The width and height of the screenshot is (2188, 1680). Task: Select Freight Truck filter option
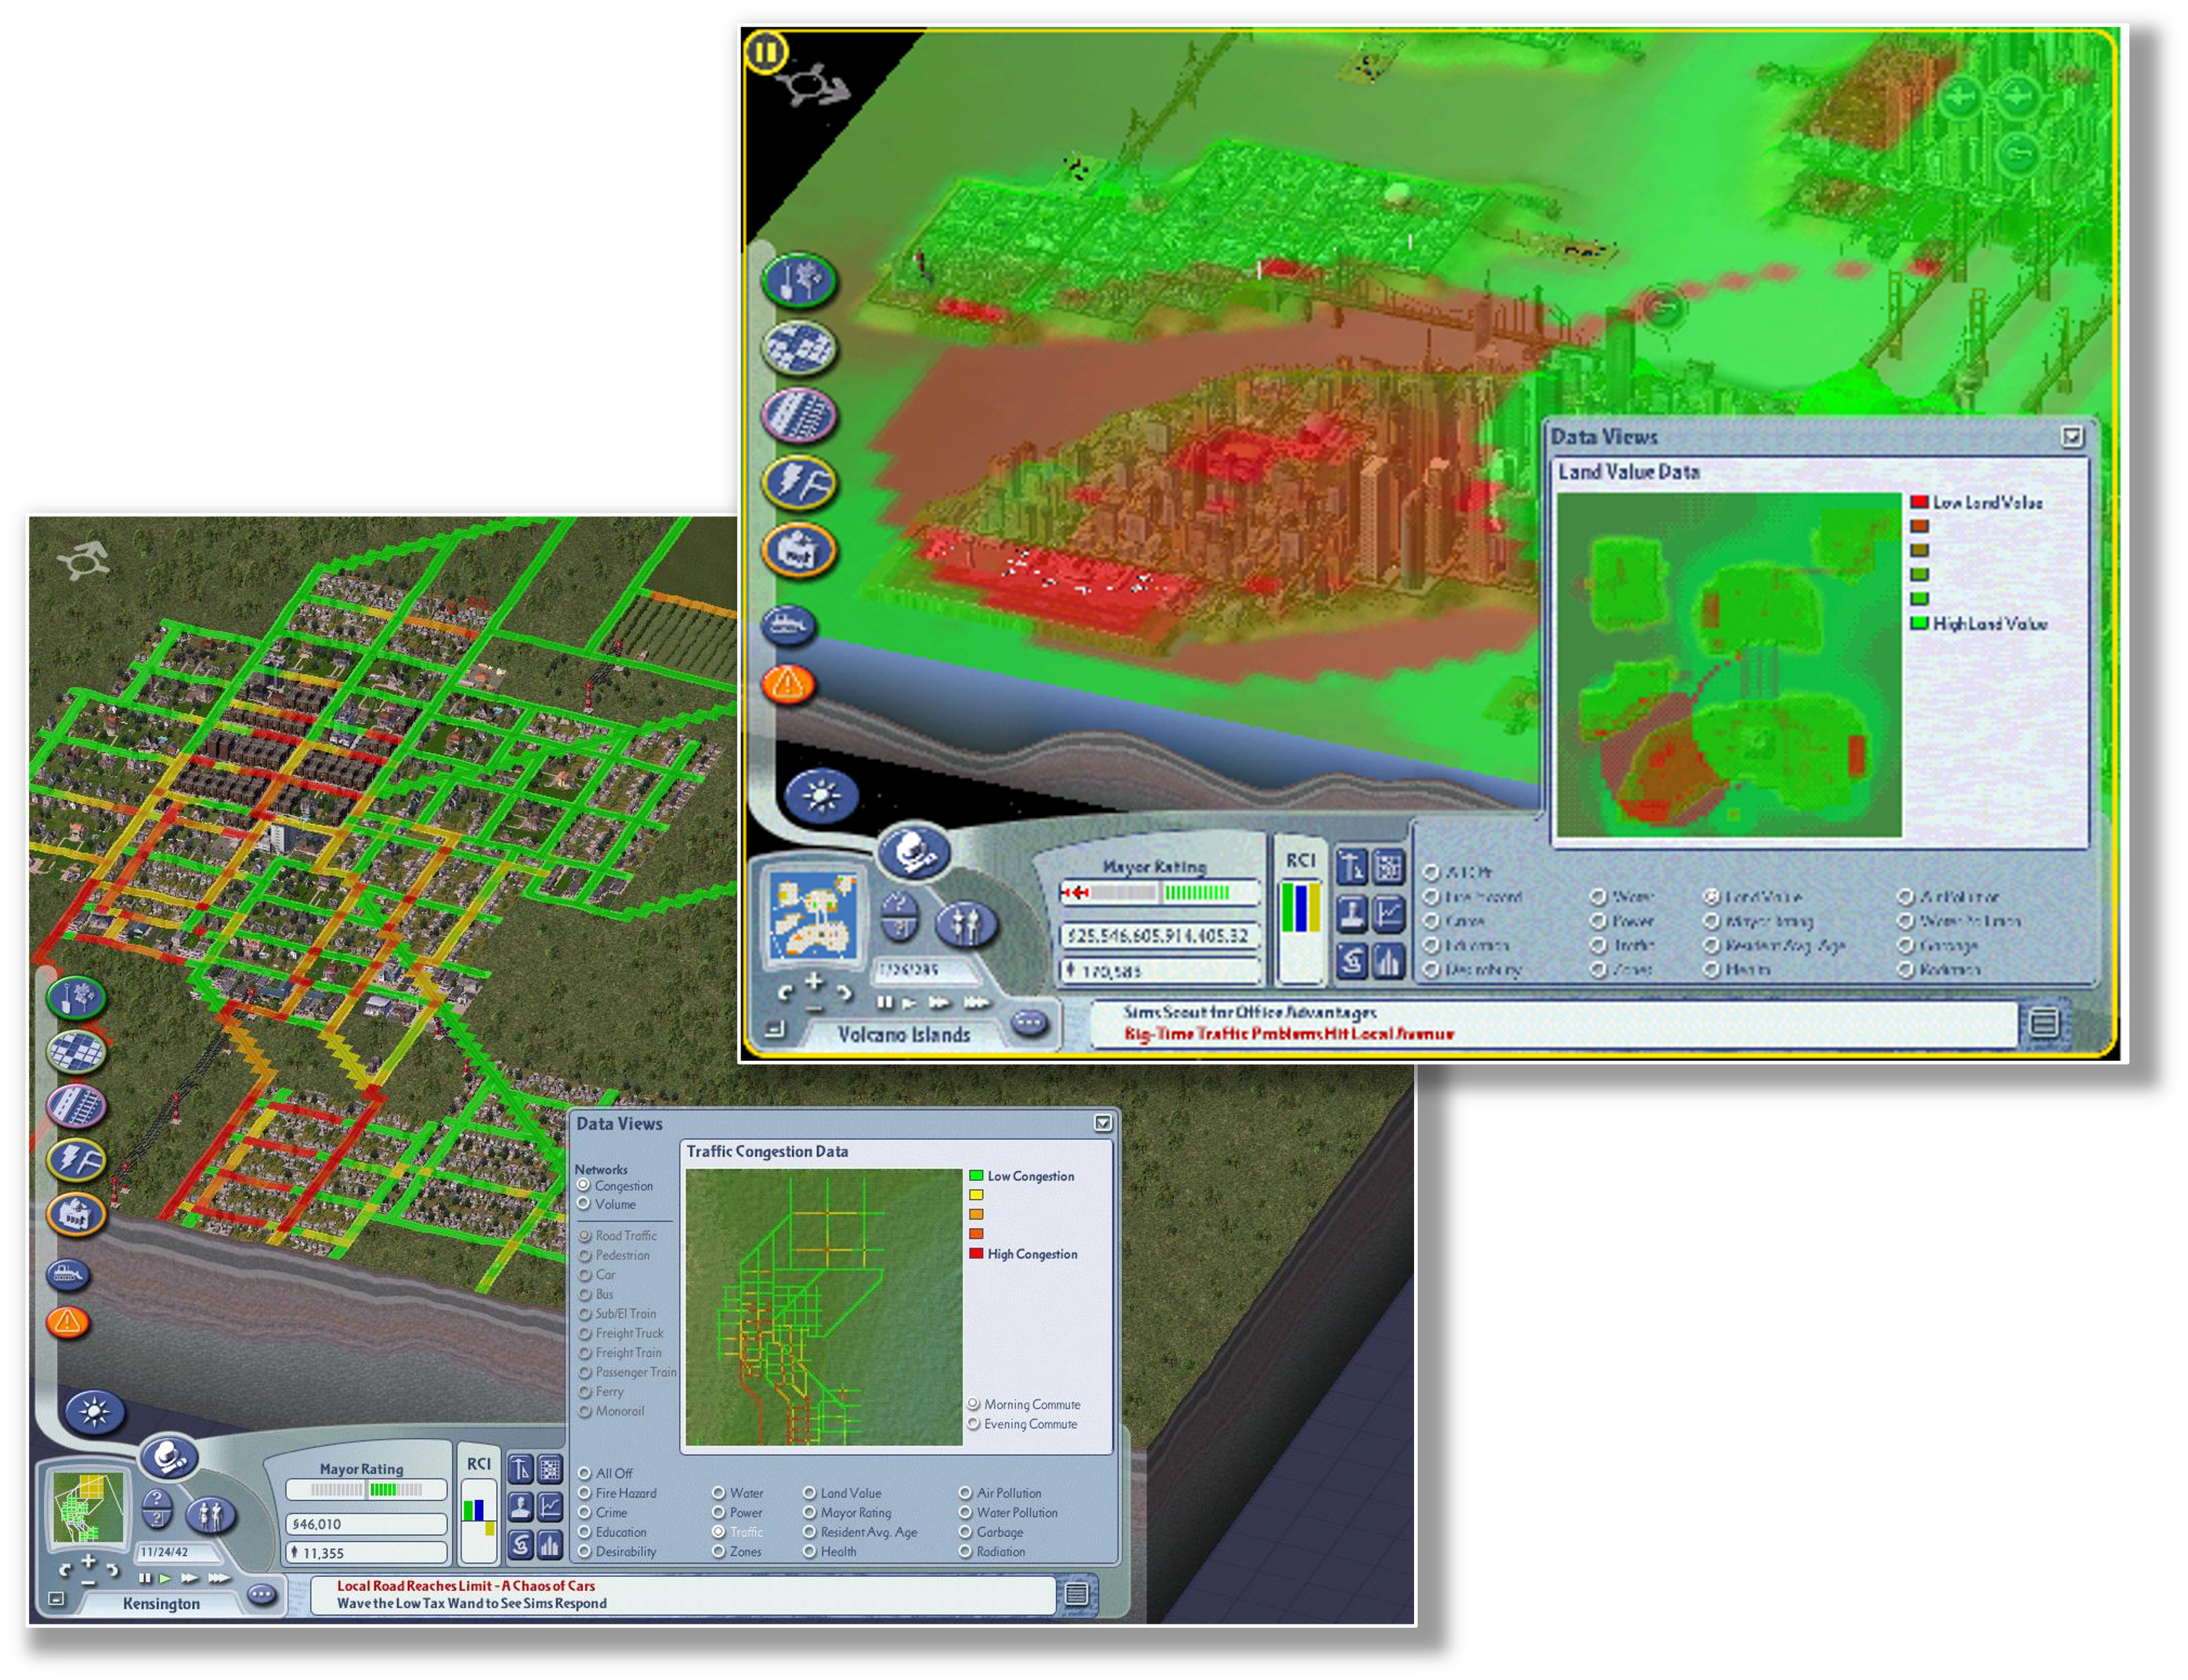[621, 1333]
